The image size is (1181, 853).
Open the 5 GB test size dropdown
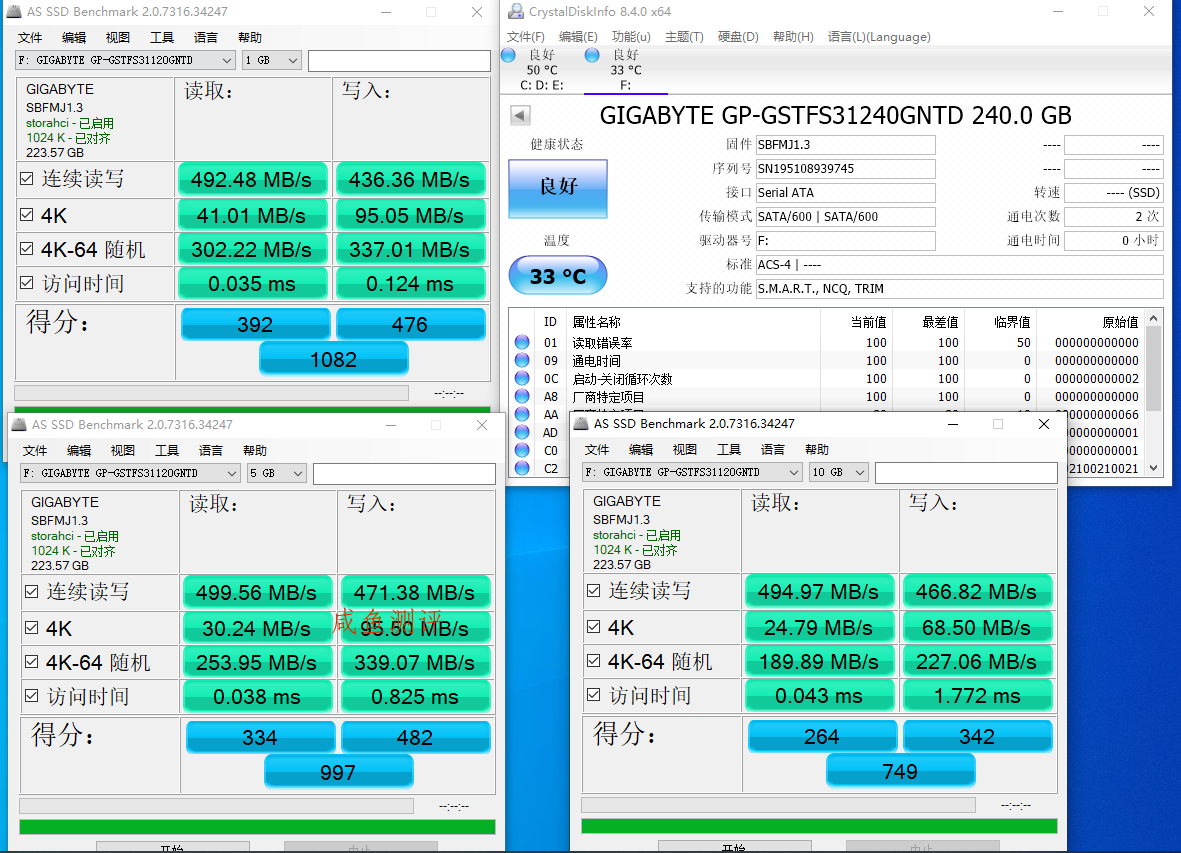[x=276, y=473]
